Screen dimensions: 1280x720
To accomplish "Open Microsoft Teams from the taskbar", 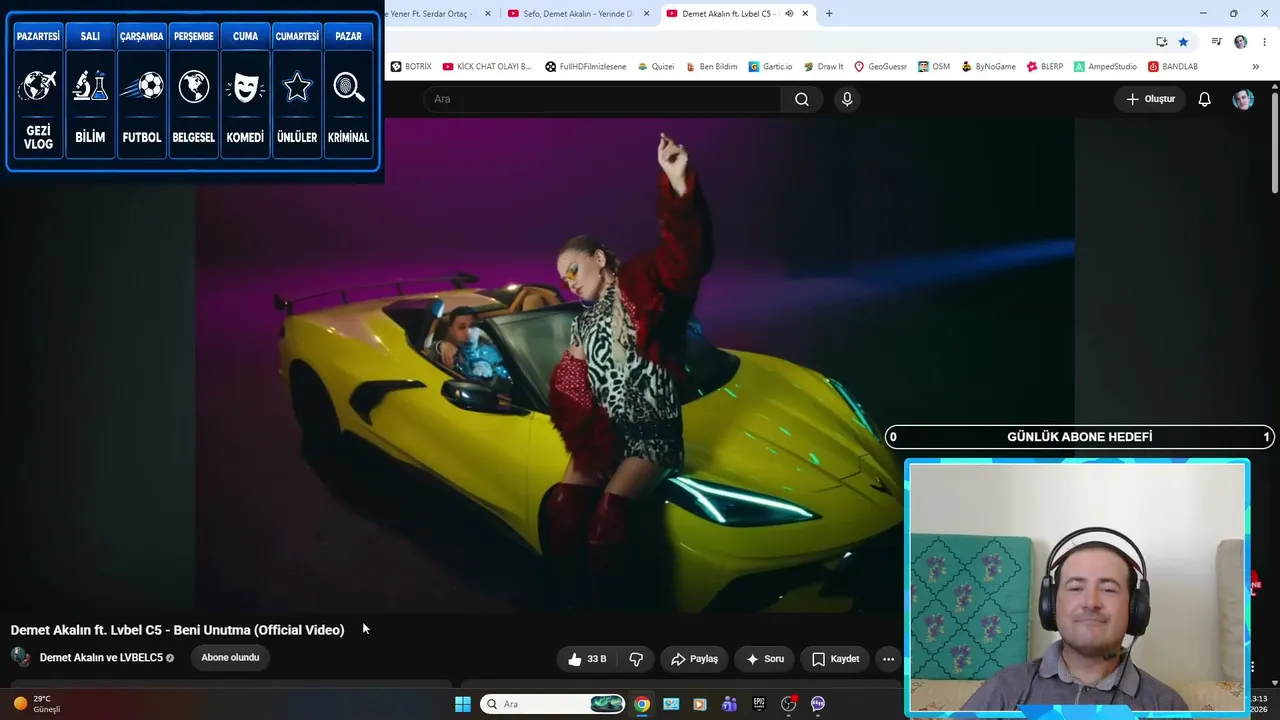I will point(729,704).
